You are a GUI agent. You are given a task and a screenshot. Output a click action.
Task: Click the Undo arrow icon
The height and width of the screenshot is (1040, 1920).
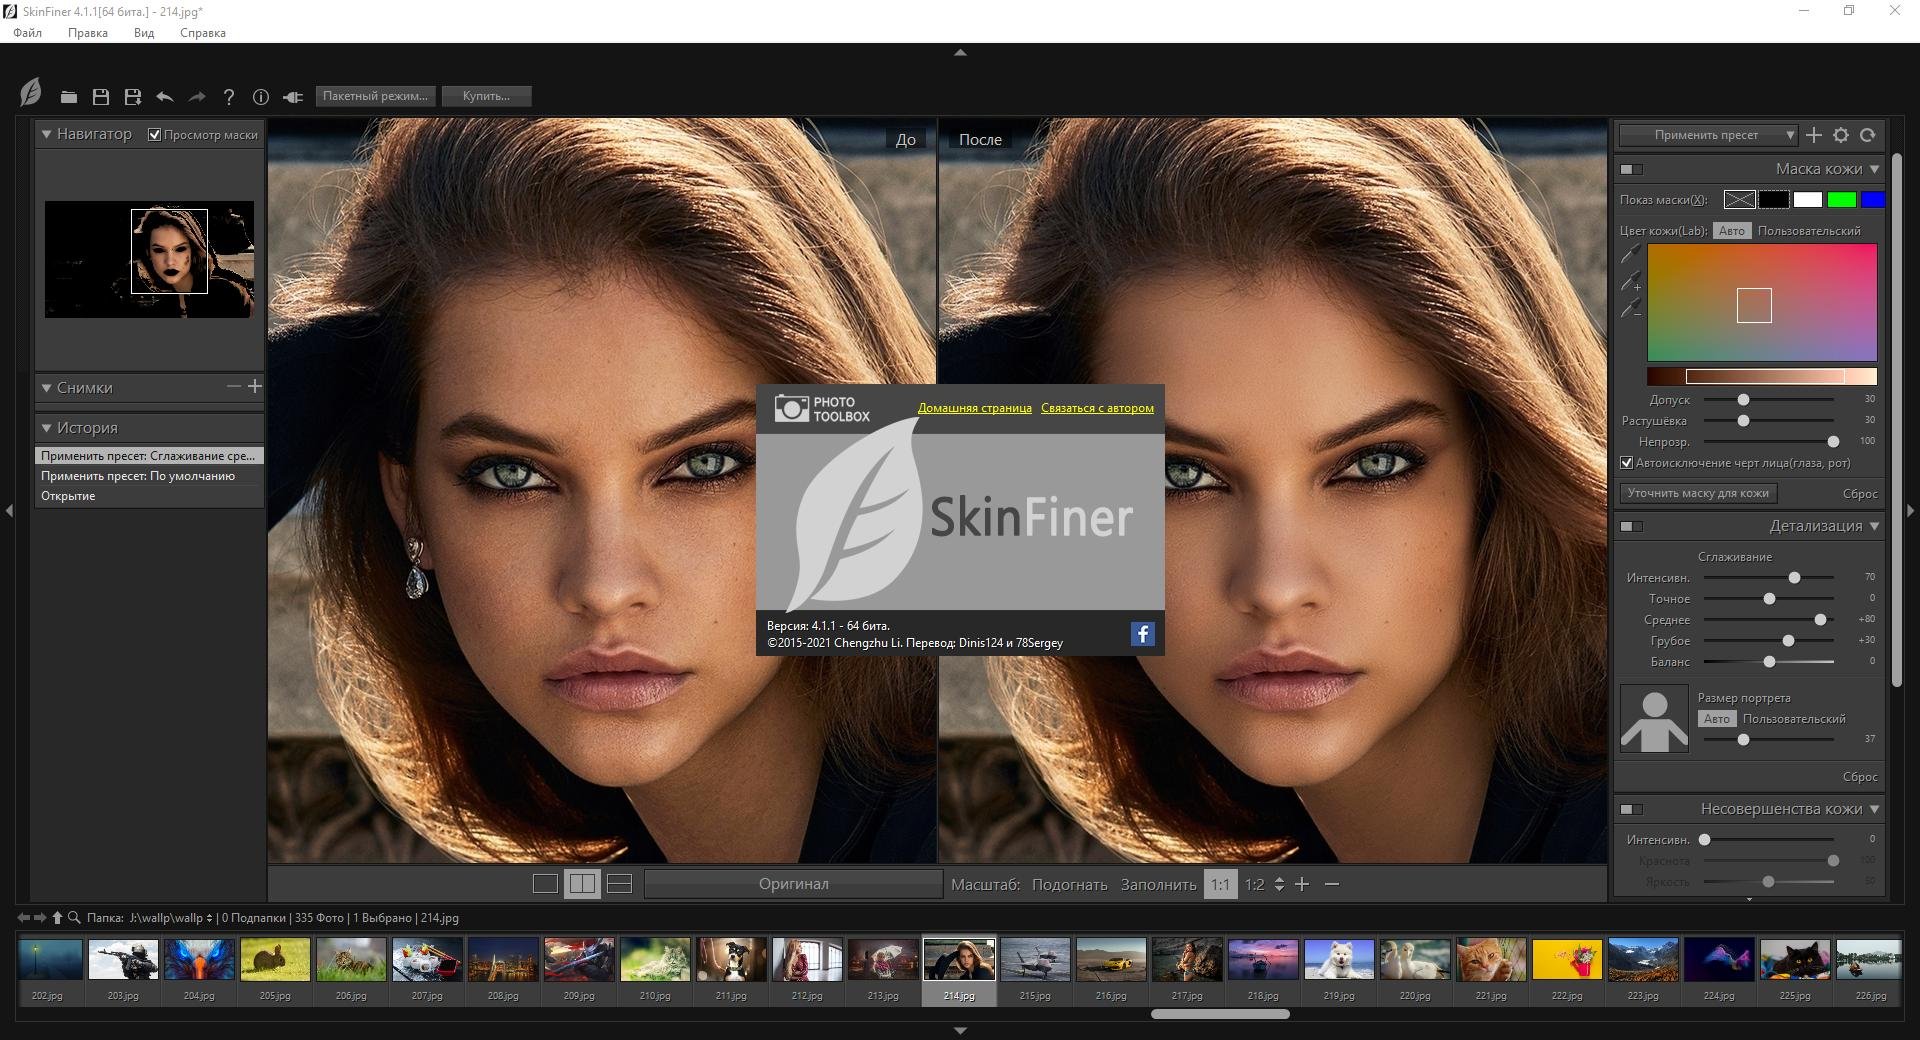point(165,97)
